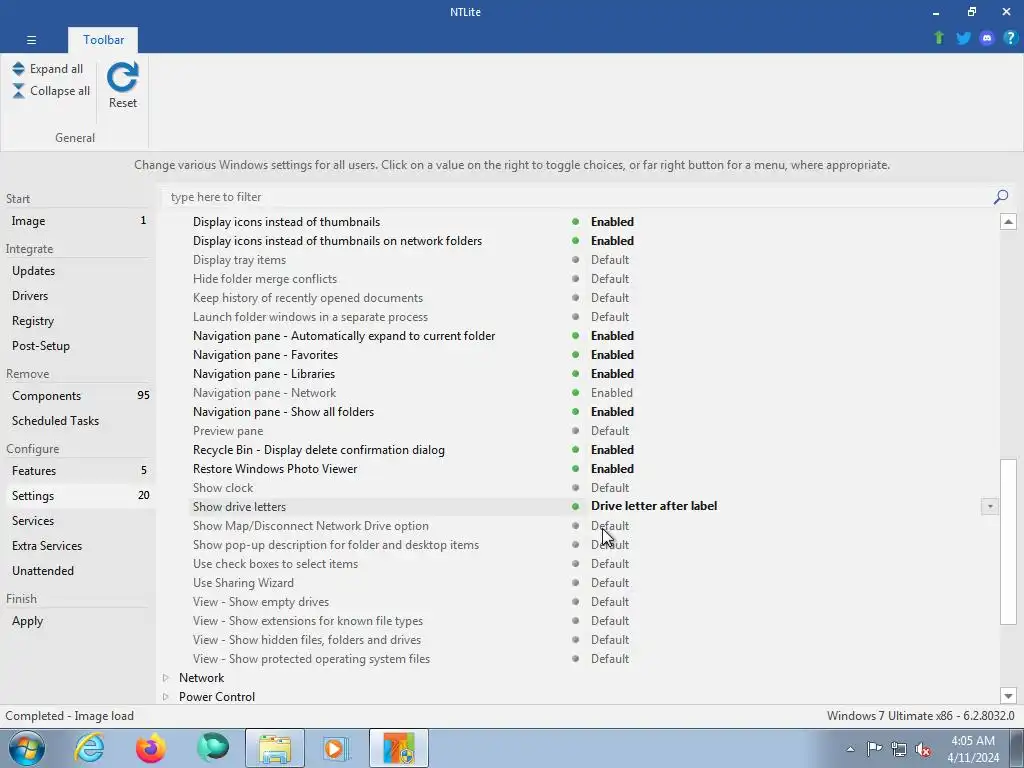Image resolution: width=1024 pixels, height=768 pixels.
Task: Click the Expand all icon
Action: 18,69
